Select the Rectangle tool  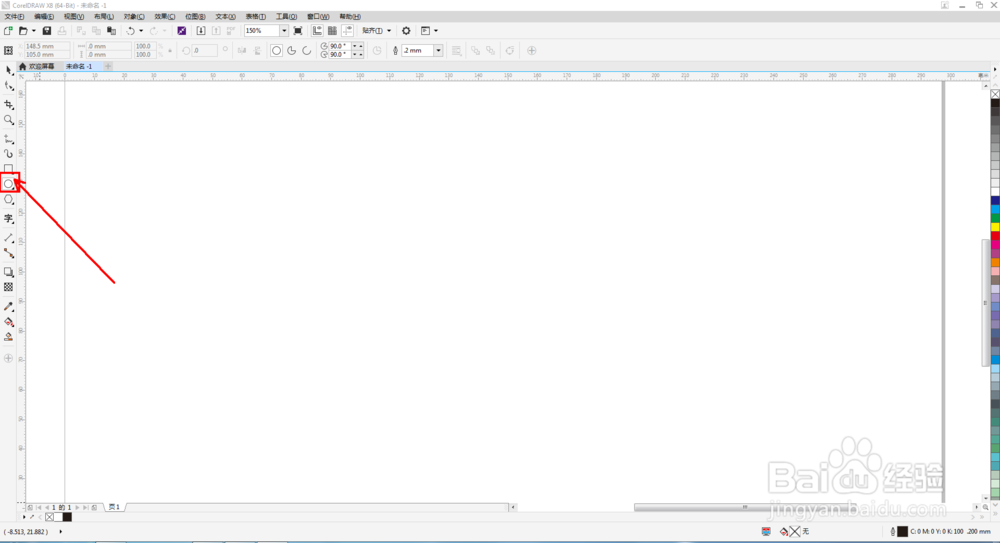pyautogui.click(x=9, y=168)
